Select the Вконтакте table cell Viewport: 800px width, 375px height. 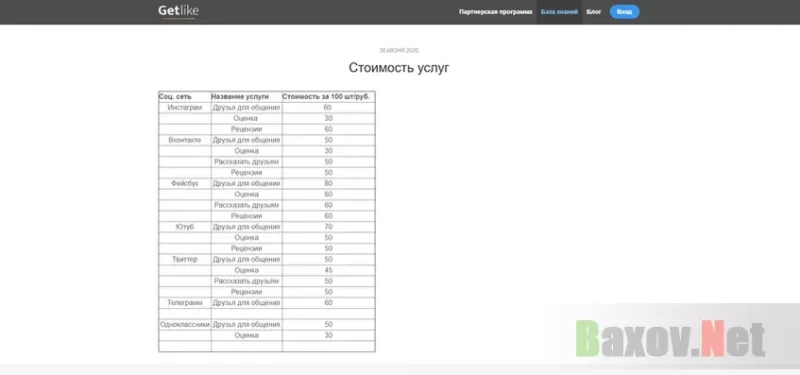pyautogui.click(x=185, y=140)
